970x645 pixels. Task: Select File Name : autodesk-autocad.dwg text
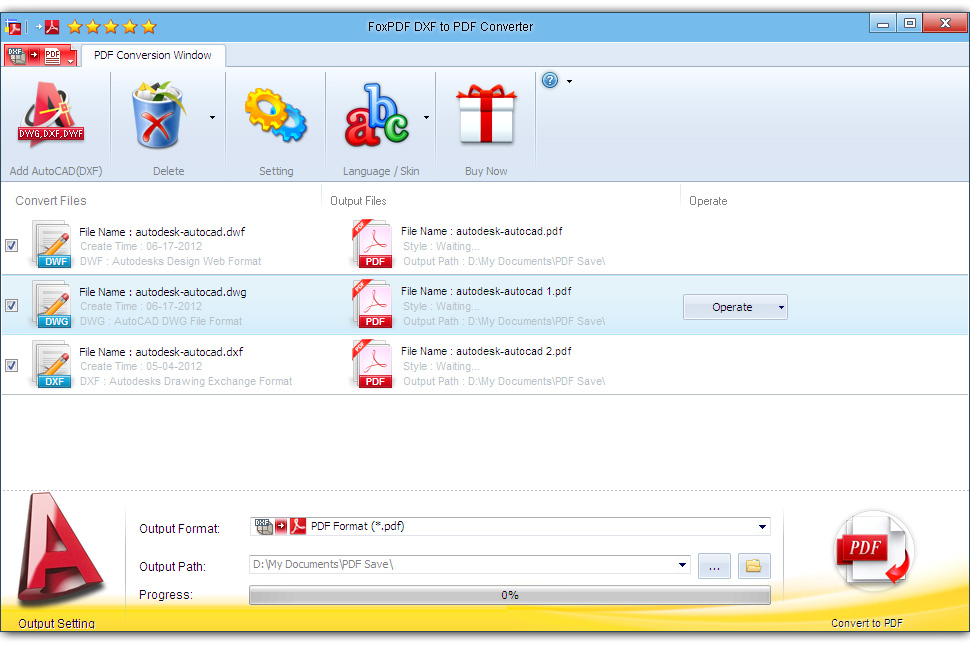click(163, 292)
